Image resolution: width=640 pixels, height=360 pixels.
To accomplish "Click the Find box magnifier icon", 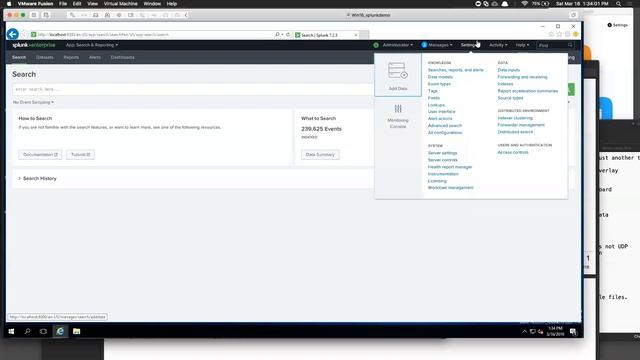I will tap(570, 45).
